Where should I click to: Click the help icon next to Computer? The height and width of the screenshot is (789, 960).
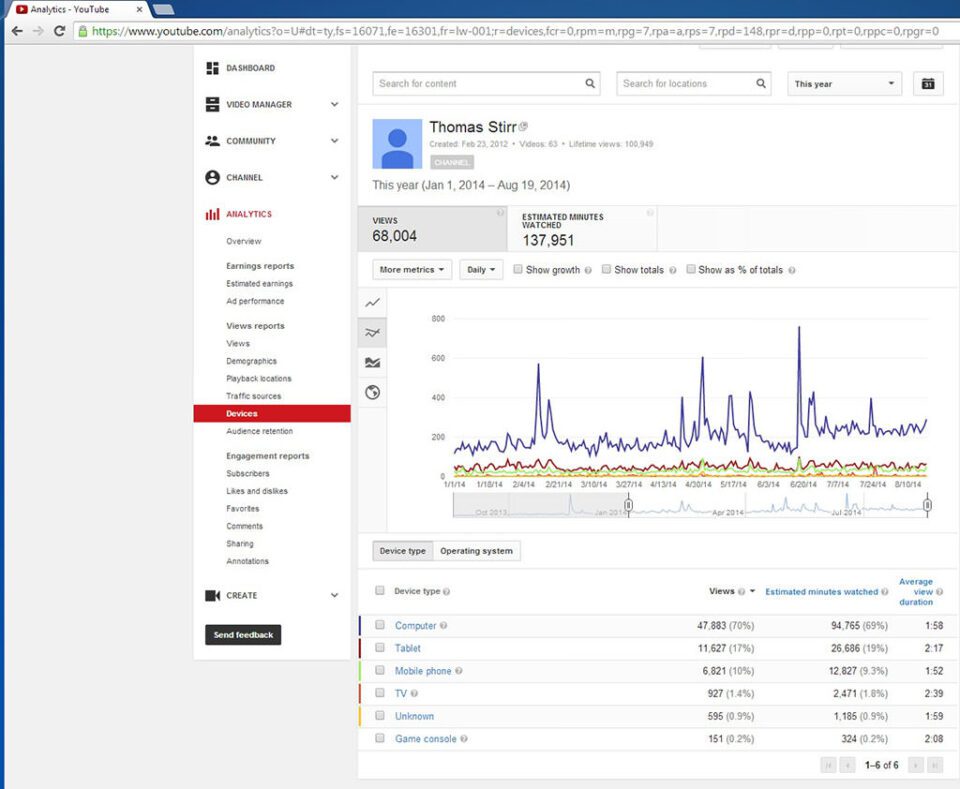pos(443,626)
